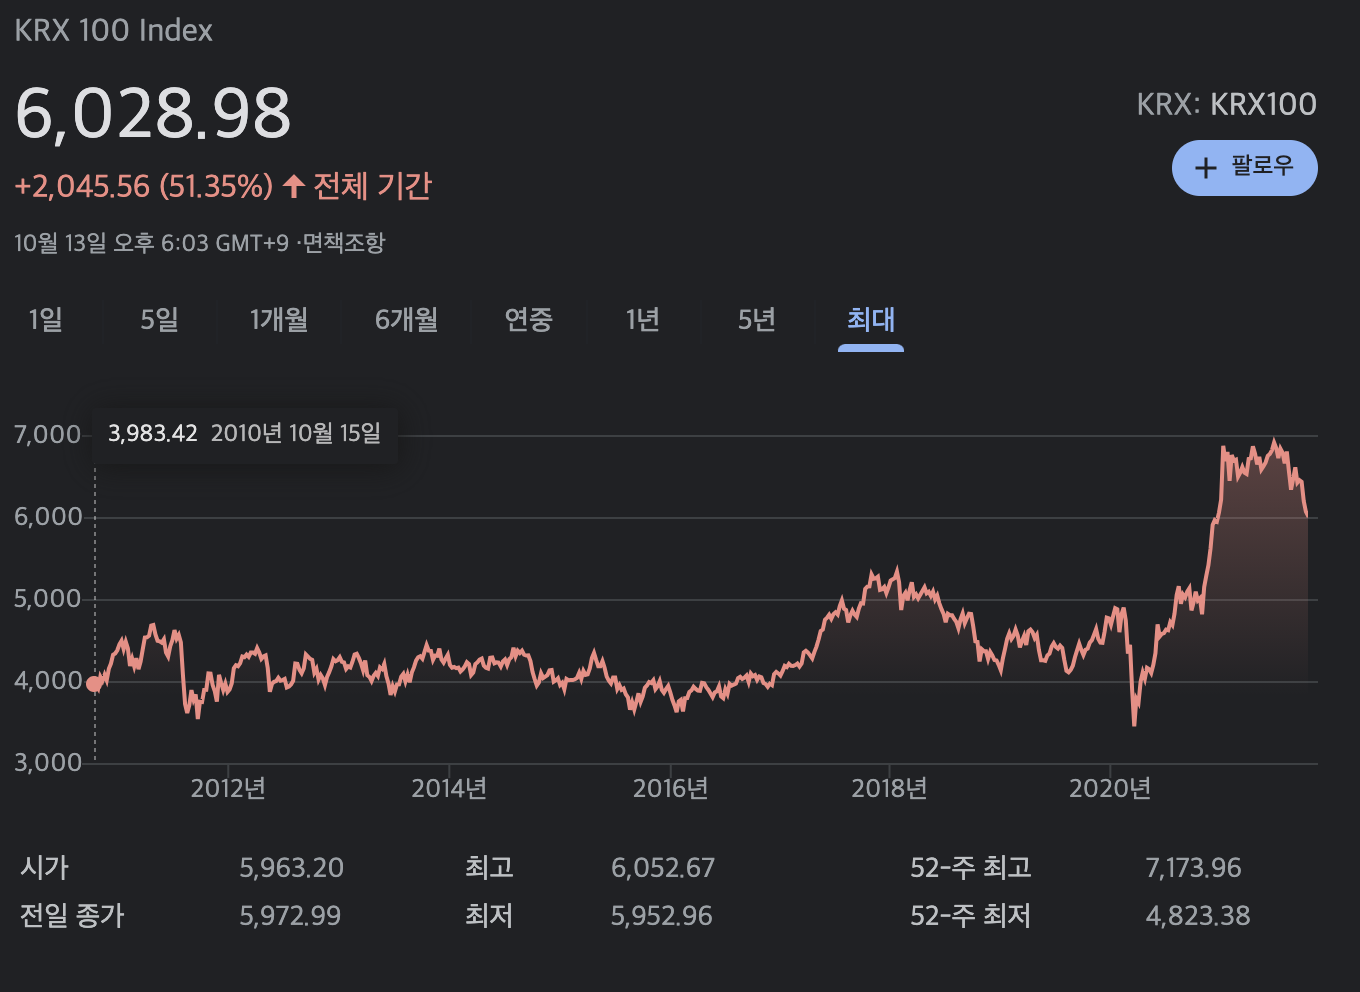Click the 전일 종가 label
The height and width of the screenshot is (992, 1360).
coord(72,916)
